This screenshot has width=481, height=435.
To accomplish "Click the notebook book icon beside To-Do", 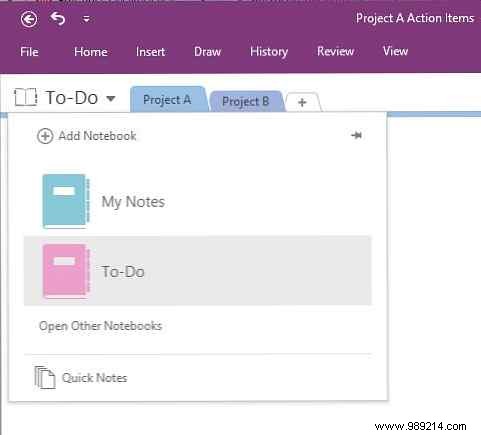I will pyautogui.click(x=26, y=97).
